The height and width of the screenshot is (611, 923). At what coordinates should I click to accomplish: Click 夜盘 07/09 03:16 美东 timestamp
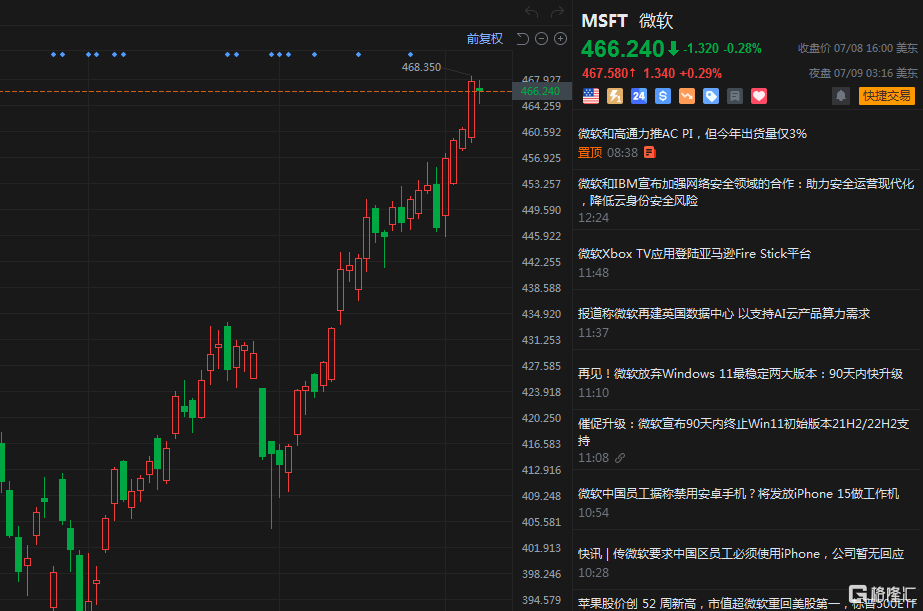[x=862, y=73]
